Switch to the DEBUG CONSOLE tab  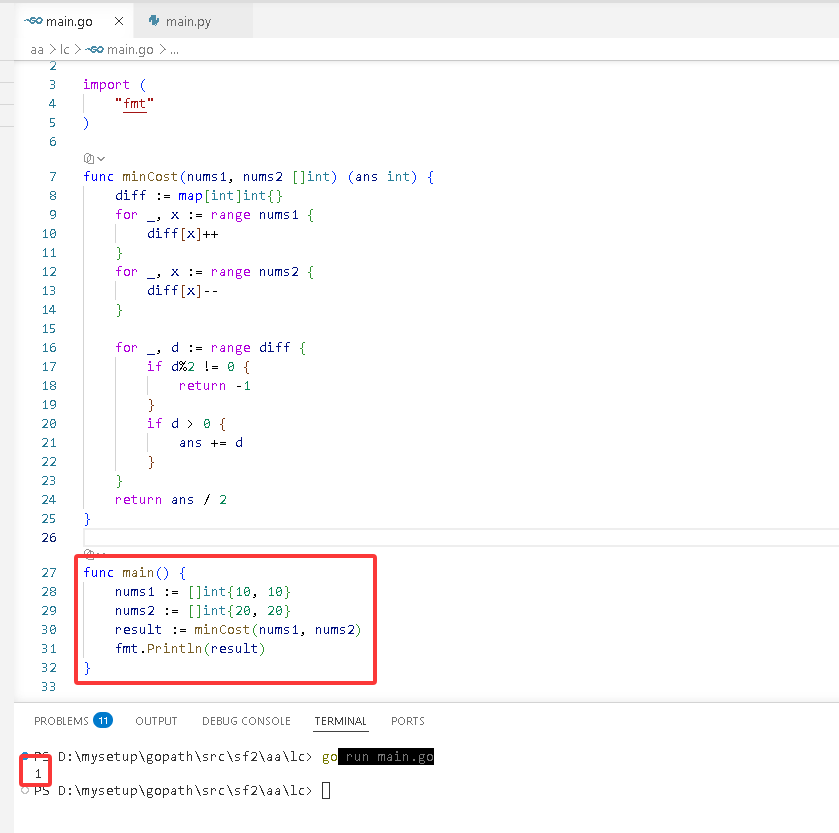point(246,721)
